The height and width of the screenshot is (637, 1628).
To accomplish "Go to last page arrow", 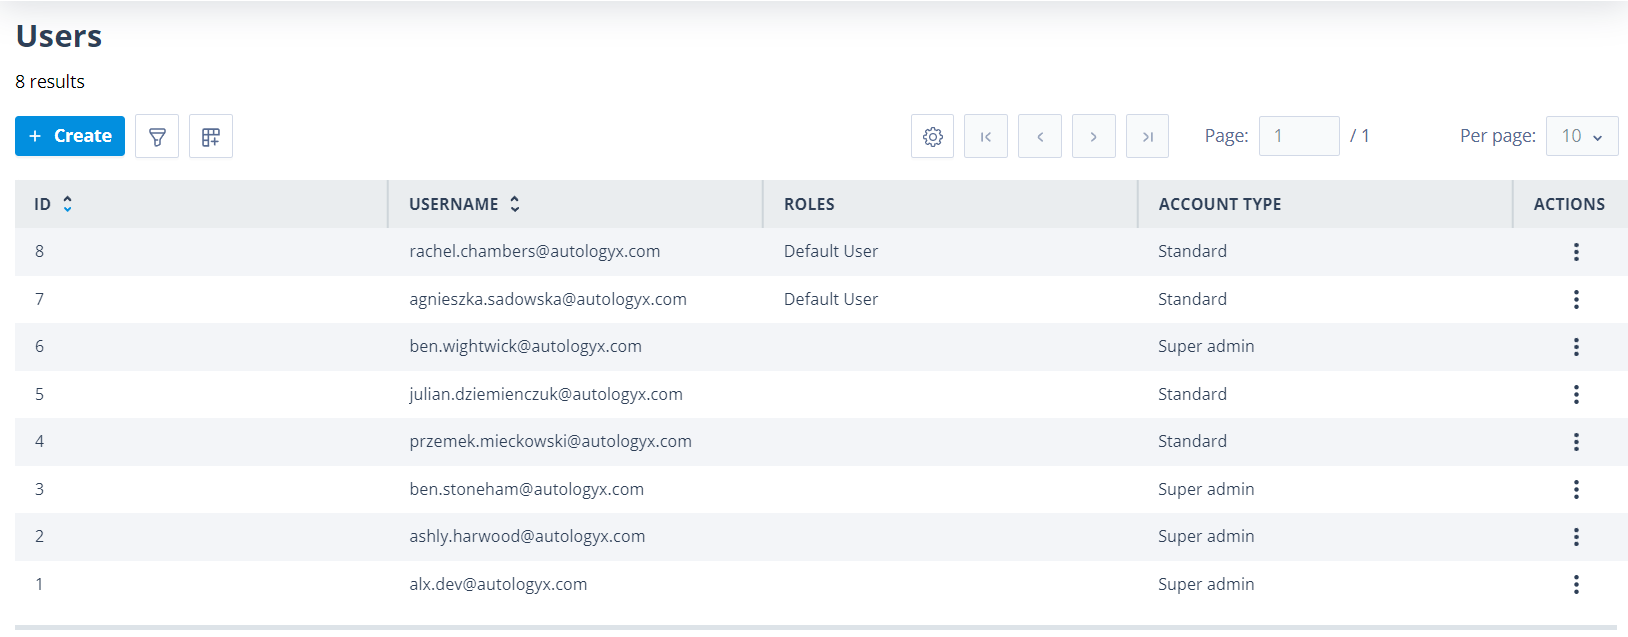I will pyautogui.click(x=1148, y=136).
